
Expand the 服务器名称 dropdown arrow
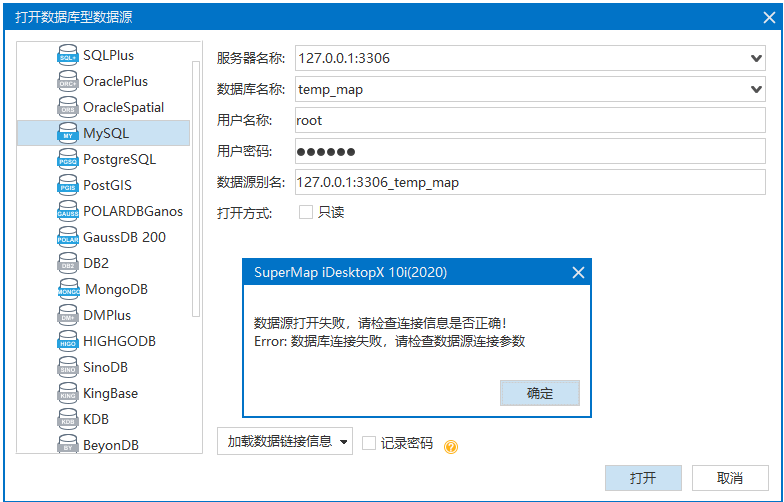pyautogui.click(x=756, y=58)
